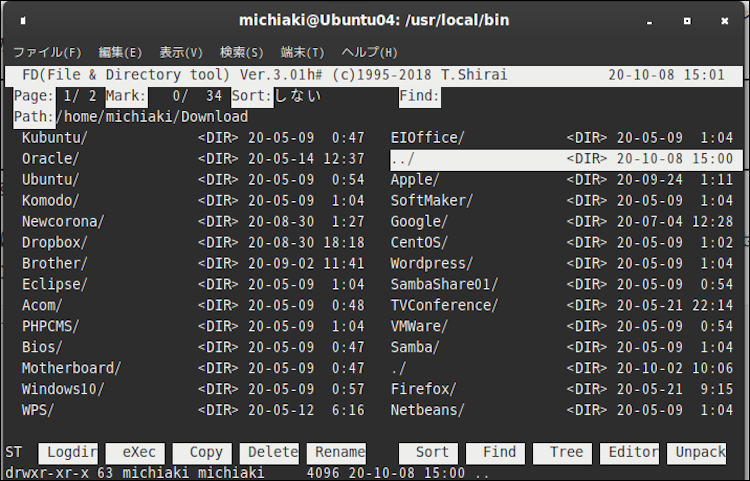Click the Find: field label
Viewport: 750px width, 481px height.
(x=419, y=96)
